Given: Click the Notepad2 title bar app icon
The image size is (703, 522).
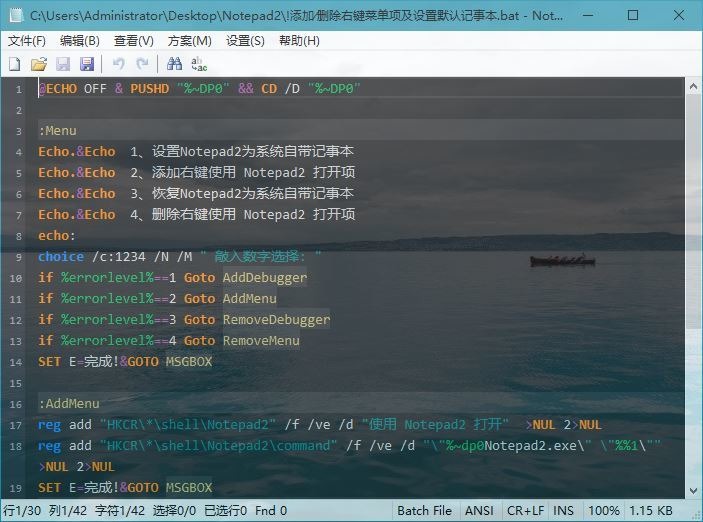Looking at the screenshot, I should tap(17, 15).
